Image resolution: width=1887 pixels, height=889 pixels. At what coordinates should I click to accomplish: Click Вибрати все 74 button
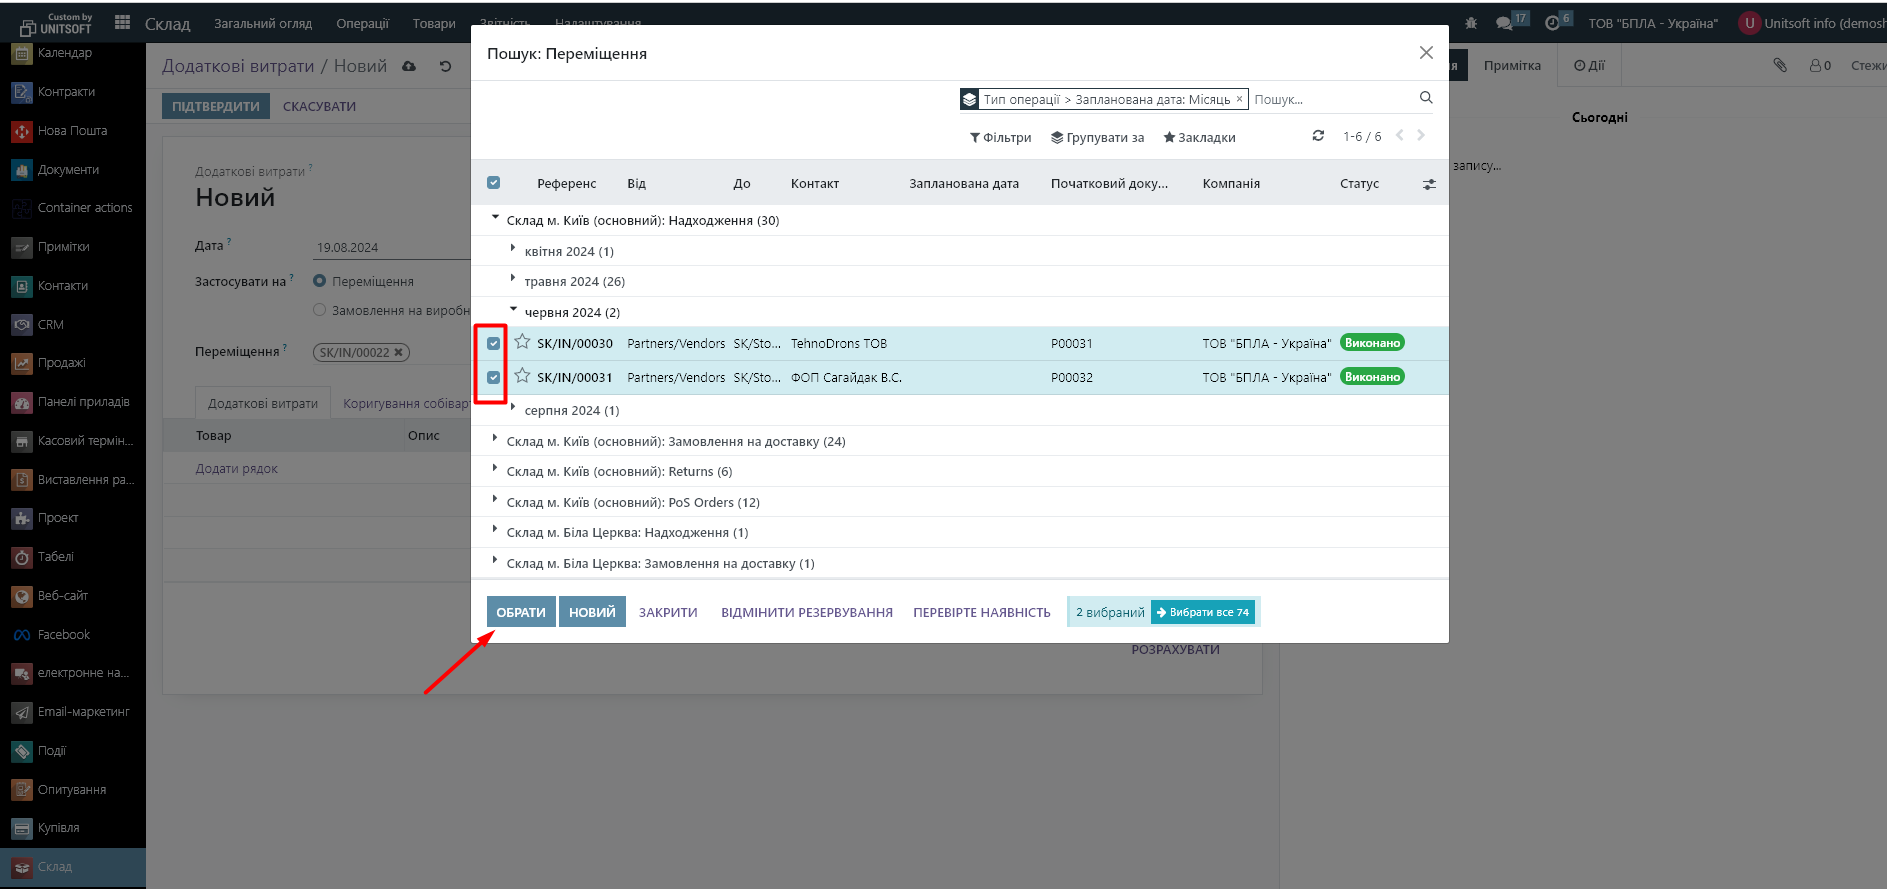1203,612
